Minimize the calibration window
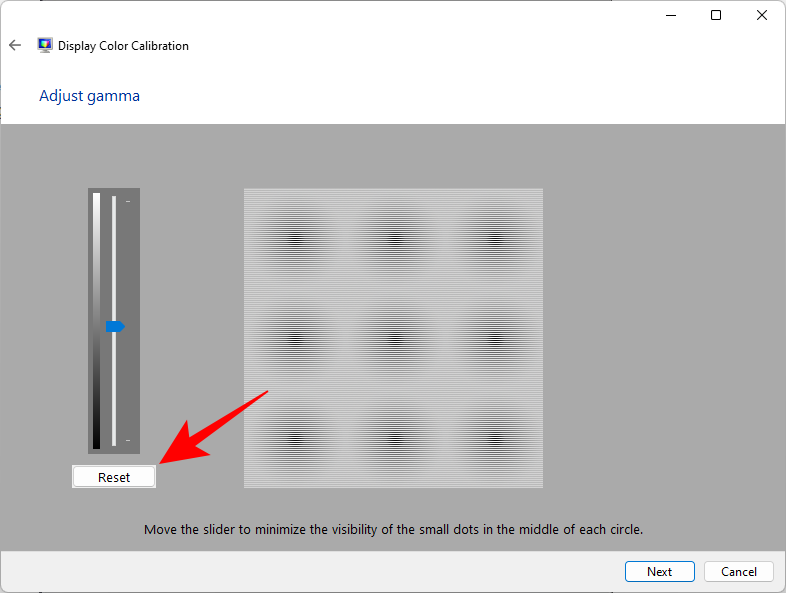Viewport: 786px width, 593px height. coord(671,16)
